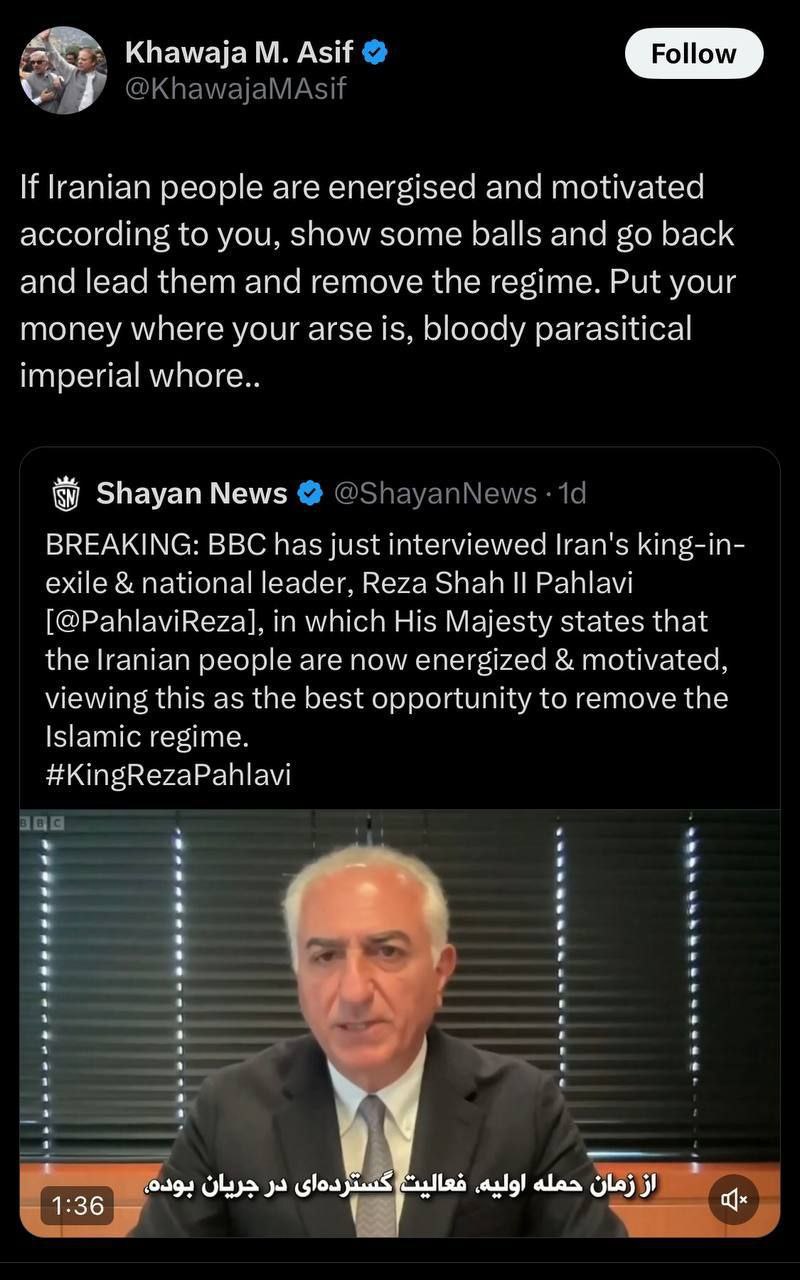The width and height of the screenshot is (800, 1280).
Task: Open the Shayan News logo avatar
Action: (65, 494)
